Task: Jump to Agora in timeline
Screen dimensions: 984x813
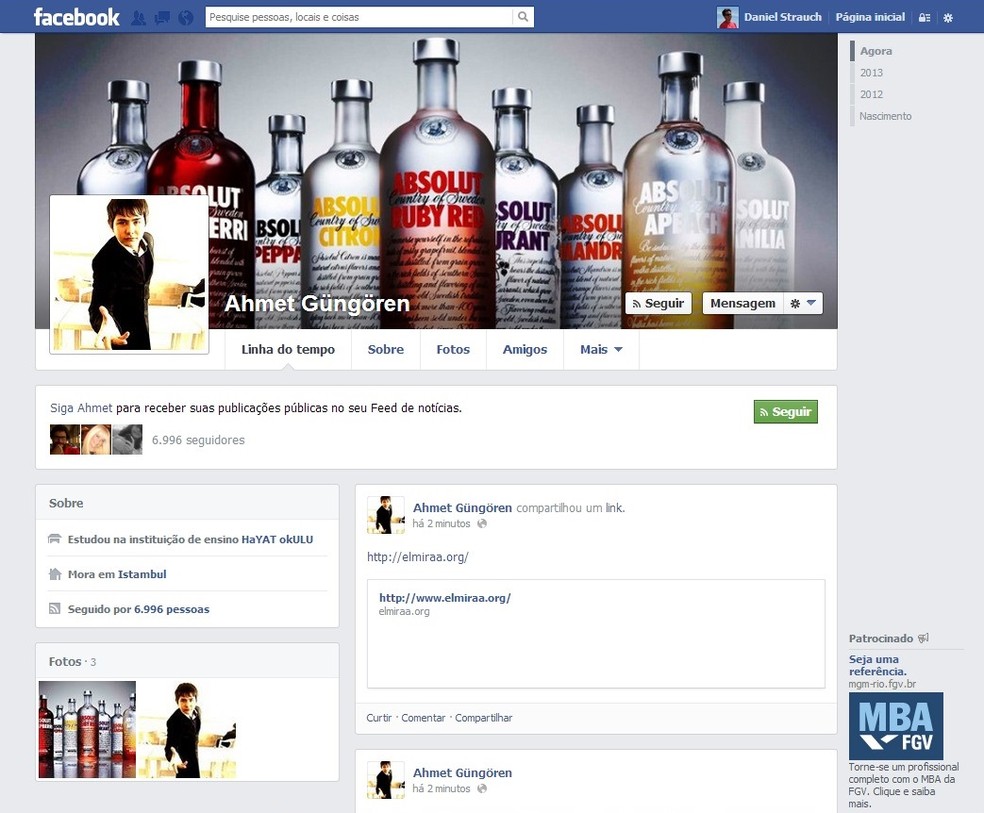Action: click(x=875, y=51)
